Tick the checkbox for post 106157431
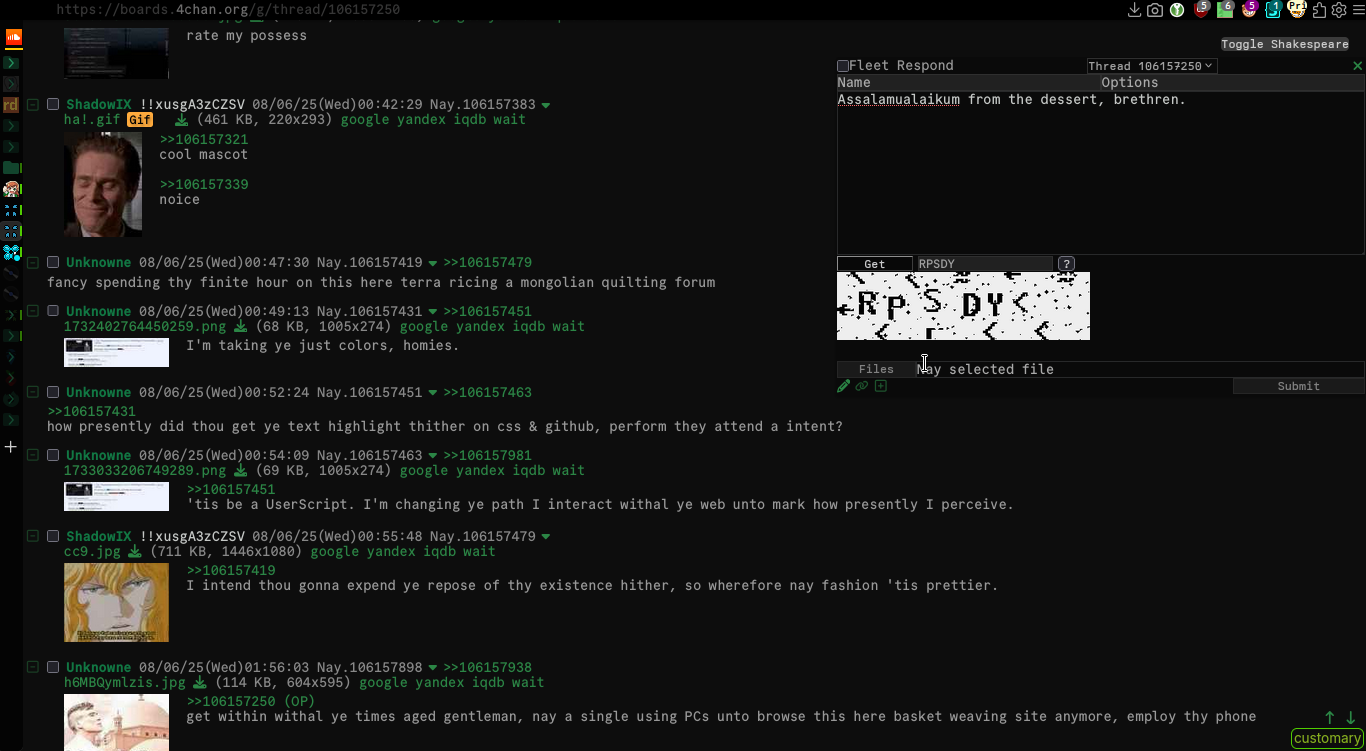 tap(53, 312)
